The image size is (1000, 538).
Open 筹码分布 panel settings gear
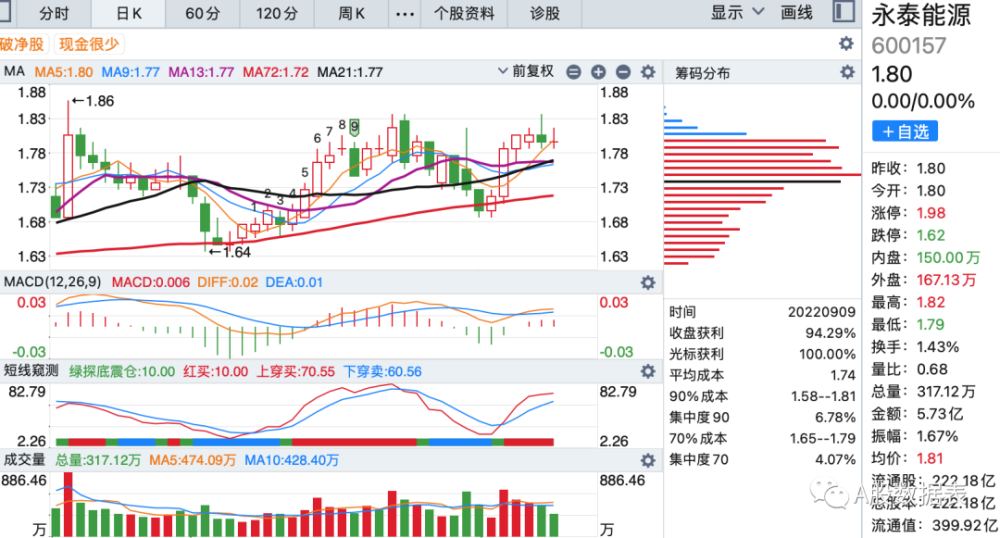847,72
